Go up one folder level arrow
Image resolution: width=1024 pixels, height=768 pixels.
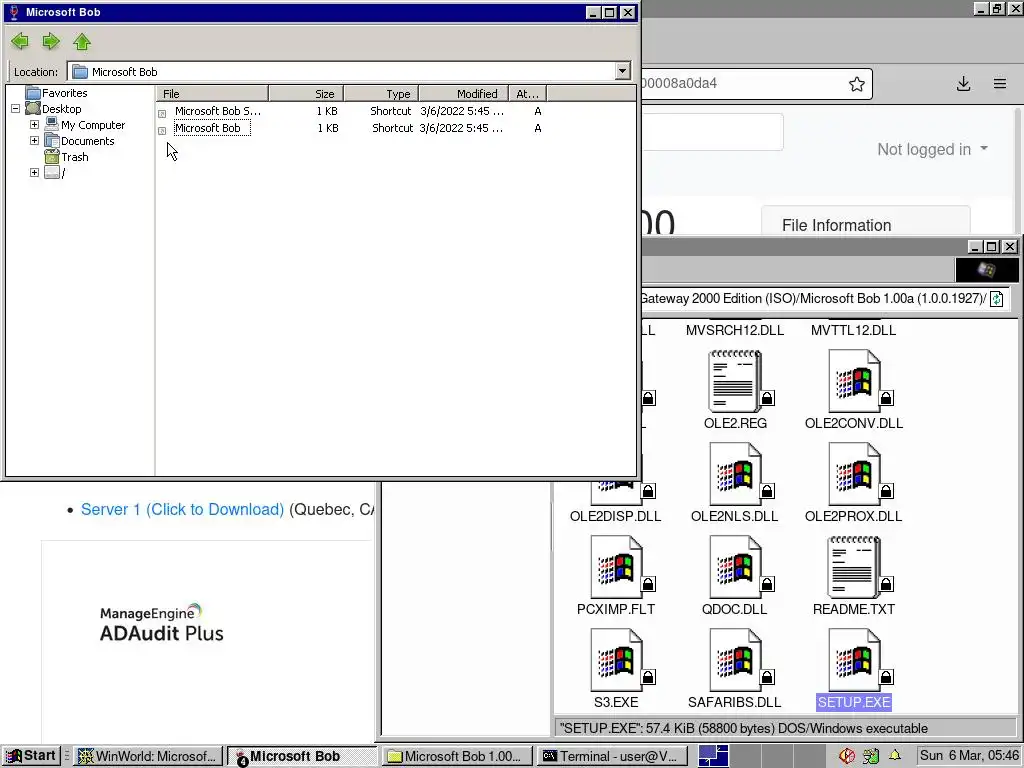[x=82, y=42]
